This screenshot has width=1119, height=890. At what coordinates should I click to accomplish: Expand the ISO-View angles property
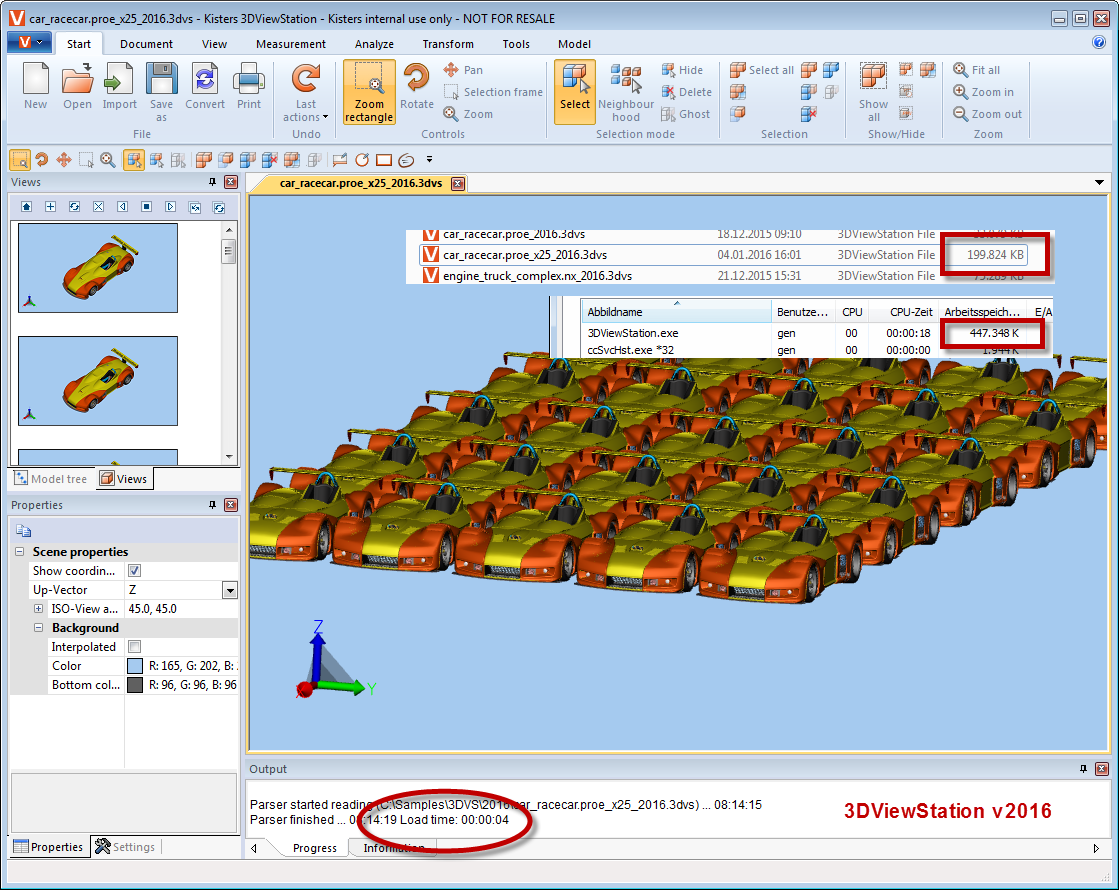click(x=39, y=609)
